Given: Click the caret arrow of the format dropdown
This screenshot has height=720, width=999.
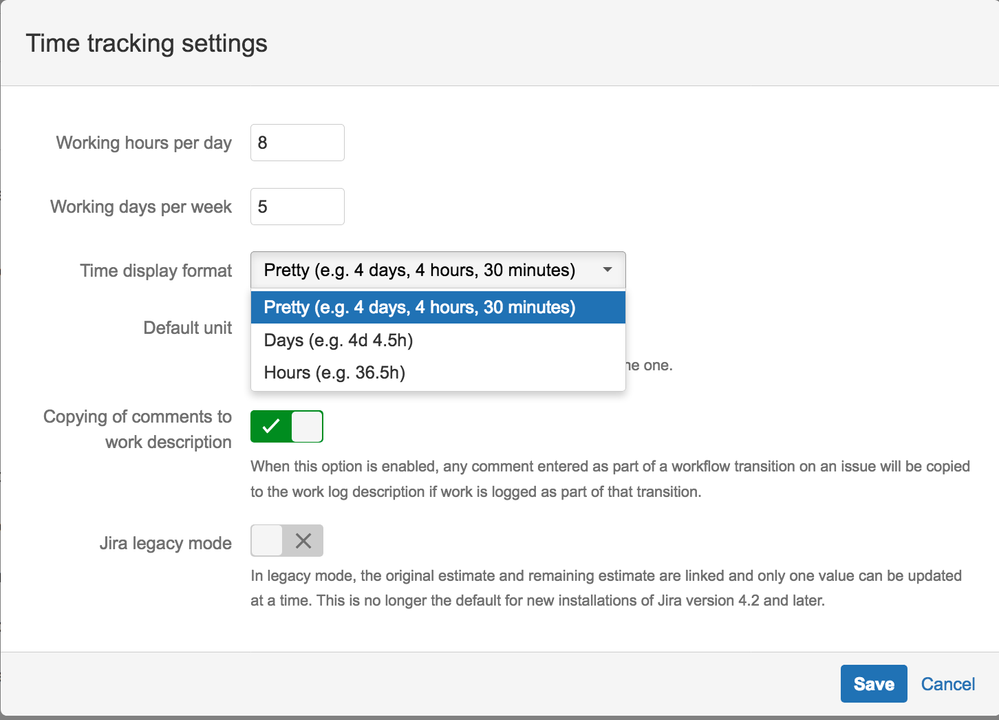Looking at the screenshot, I should point(607,270).
